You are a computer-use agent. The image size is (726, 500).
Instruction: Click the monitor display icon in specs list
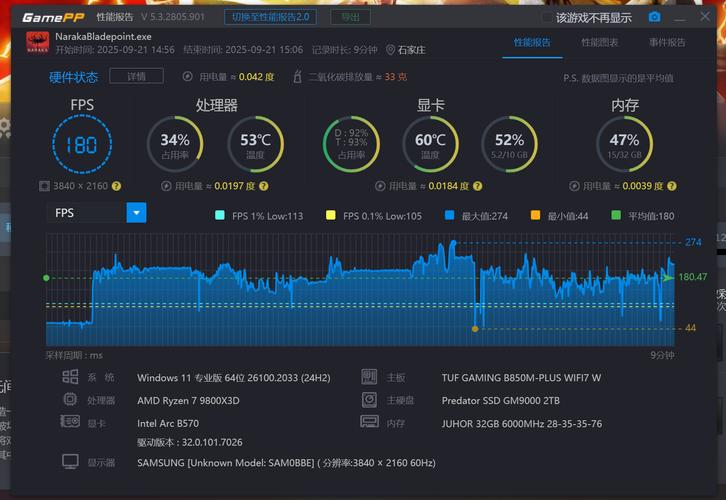[x=70, y=462]
